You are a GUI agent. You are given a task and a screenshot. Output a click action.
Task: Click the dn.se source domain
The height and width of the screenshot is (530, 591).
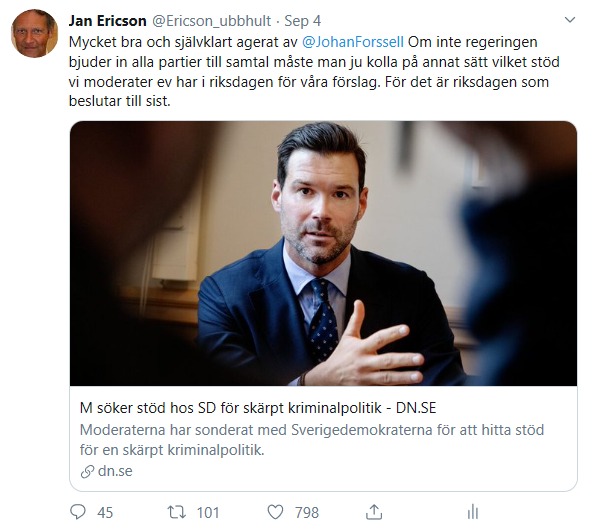(115, 471)
